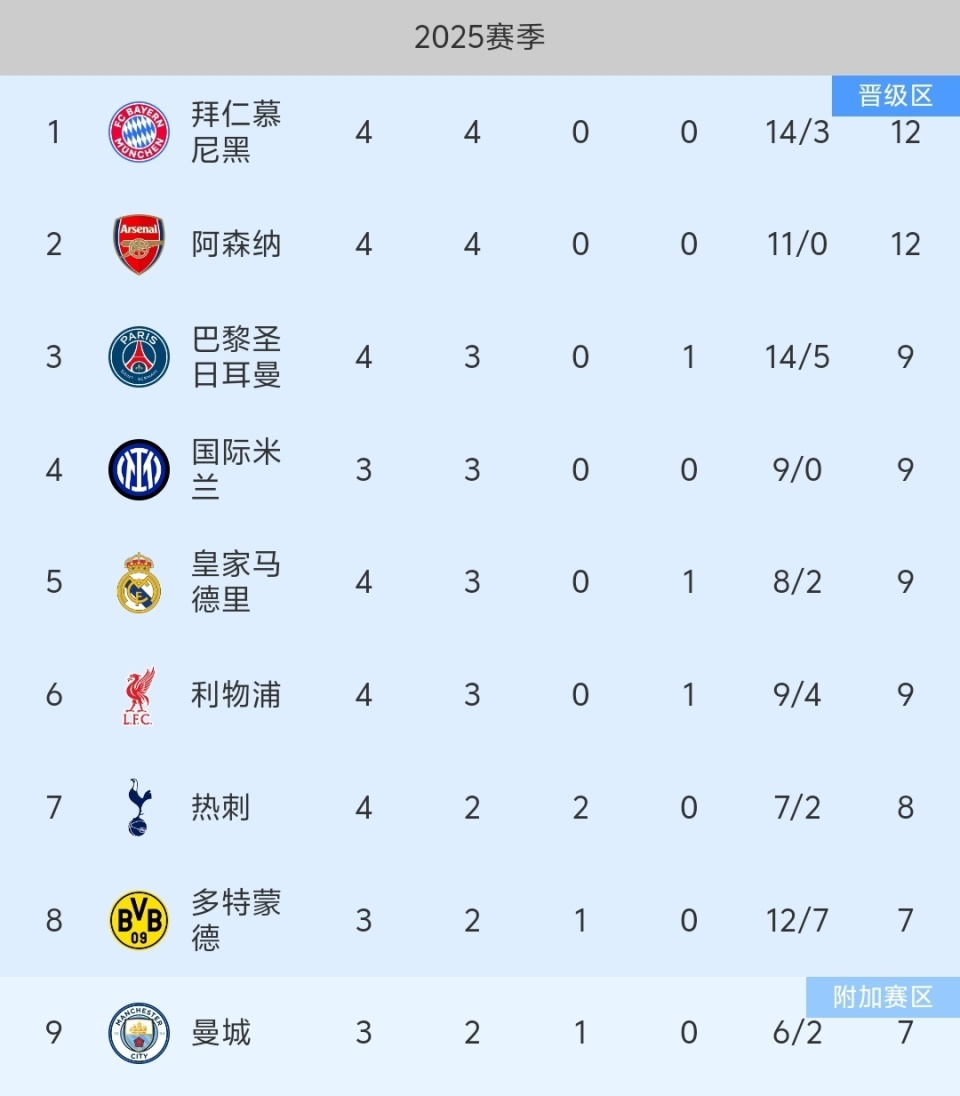Tap the Manchester City crest

(139, 1033)
